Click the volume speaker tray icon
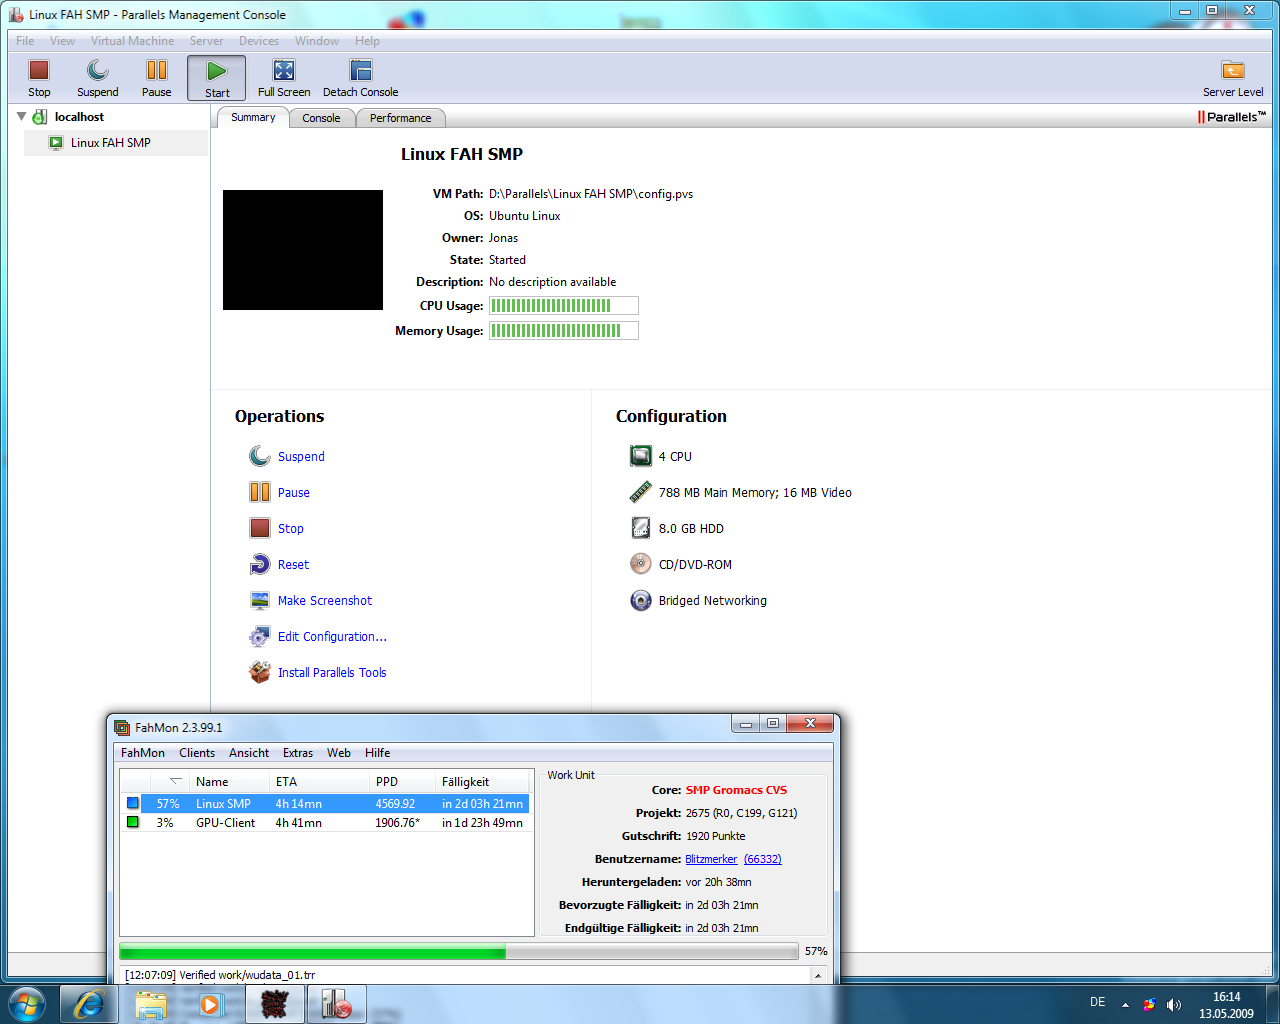This screenshot has height=1024, width=1280. click(1174, 1004)
